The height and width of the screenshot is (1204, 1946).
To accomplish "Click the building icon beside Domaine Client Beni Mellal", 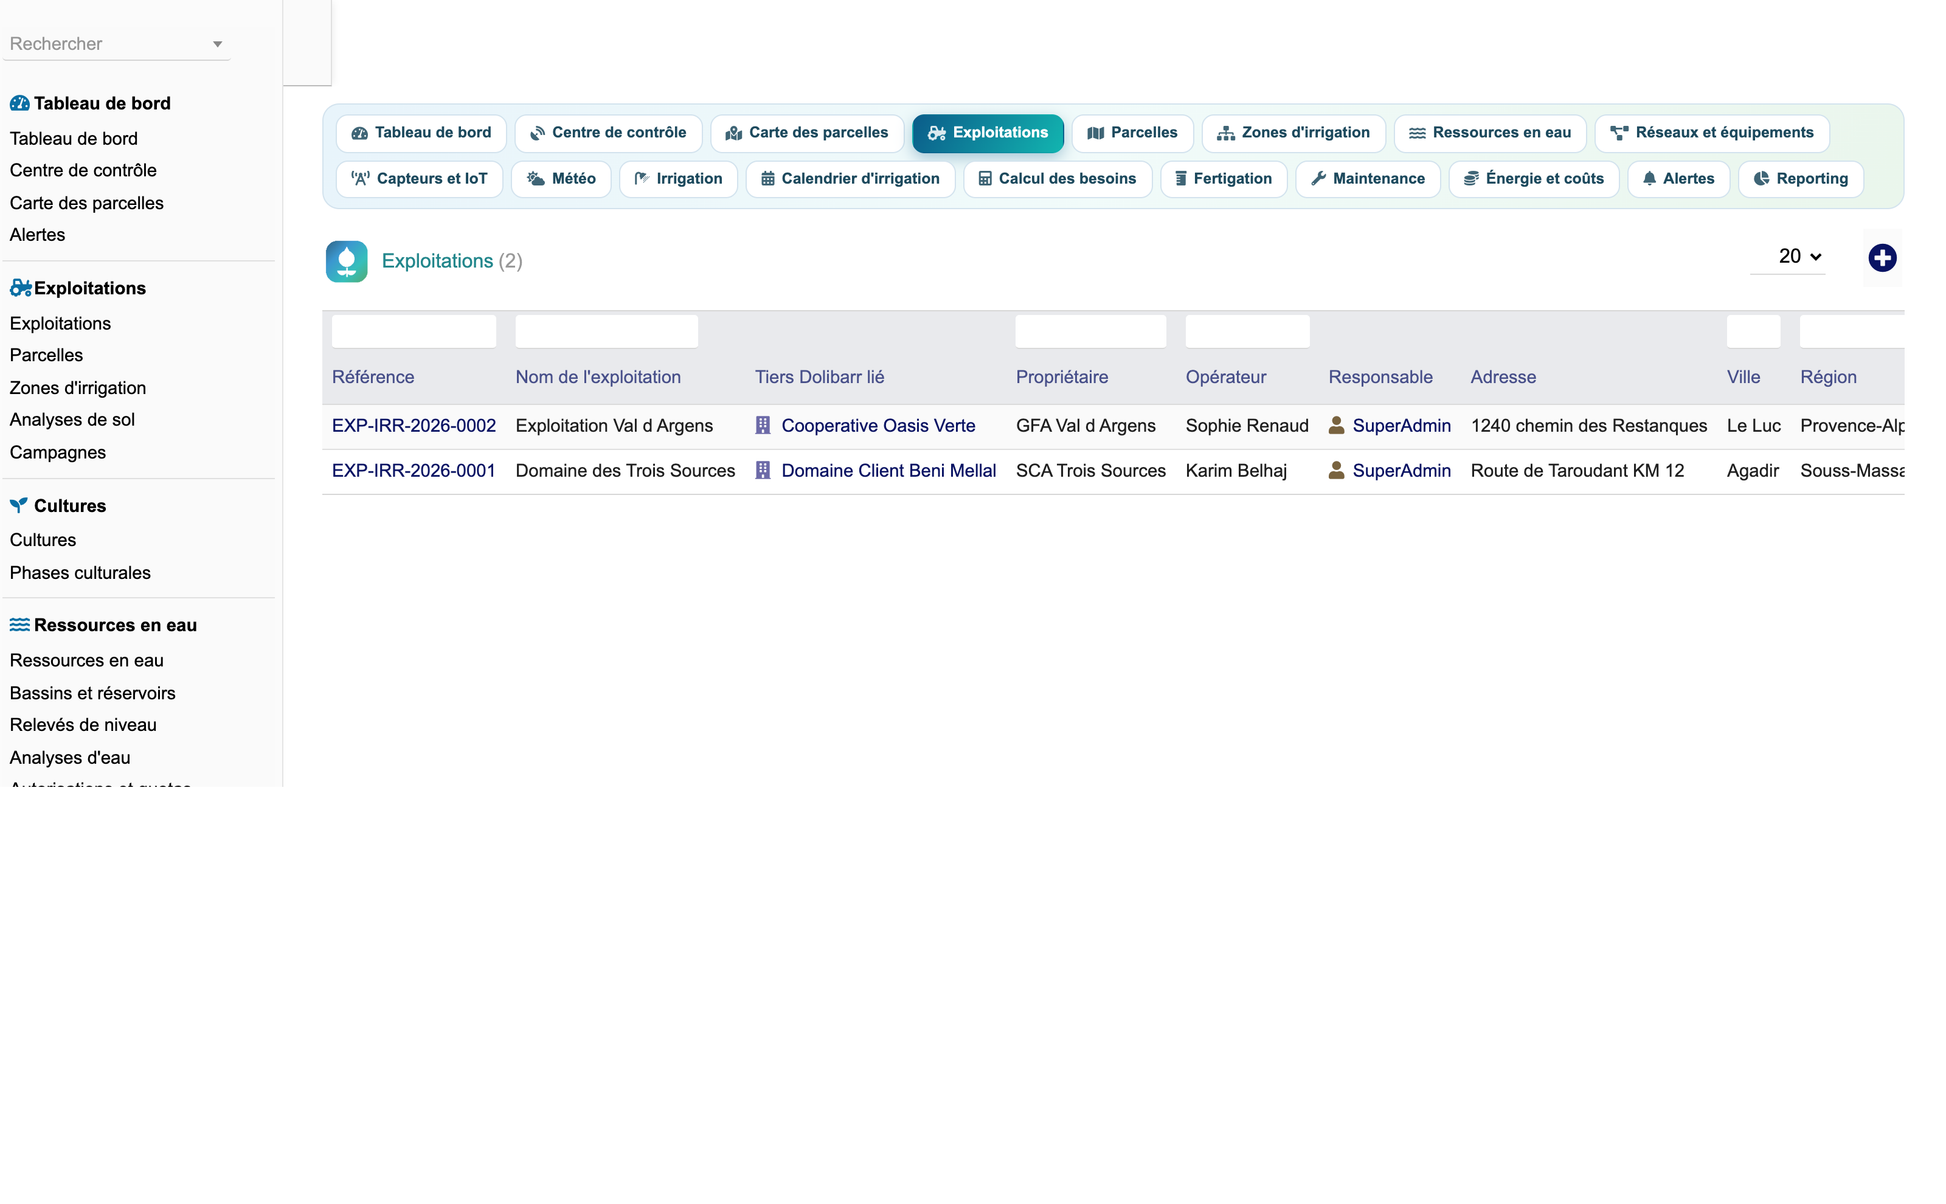I will coord(763,471).
